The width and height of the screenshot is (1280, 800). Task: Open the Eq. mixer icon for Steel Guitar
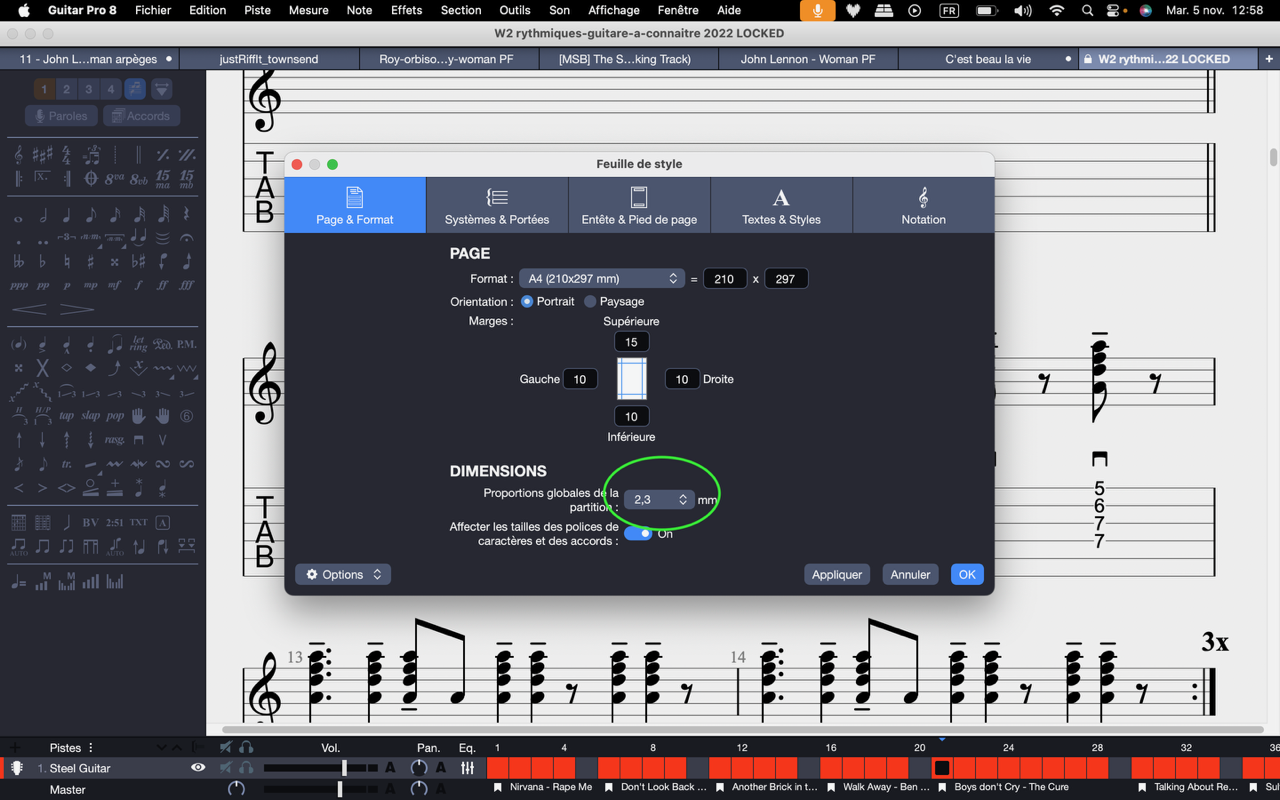coord(467,768)
